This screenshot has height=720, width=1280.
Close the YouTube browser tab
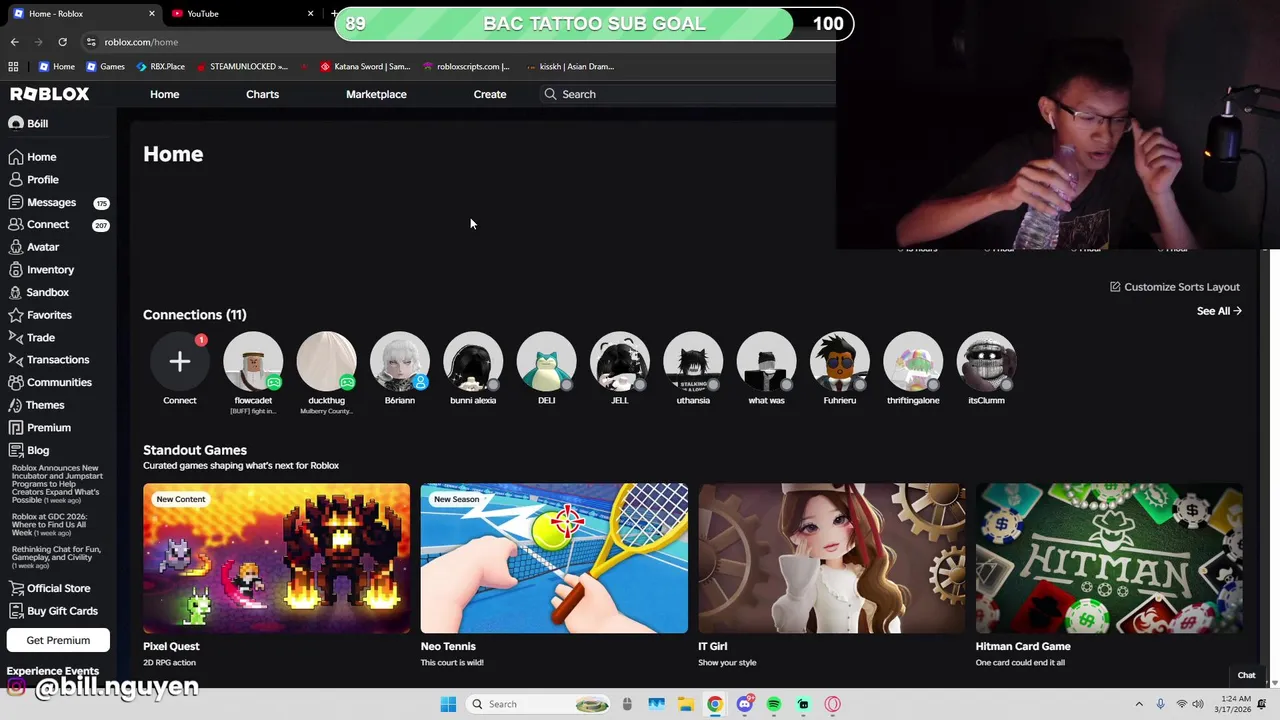(310, 14)
